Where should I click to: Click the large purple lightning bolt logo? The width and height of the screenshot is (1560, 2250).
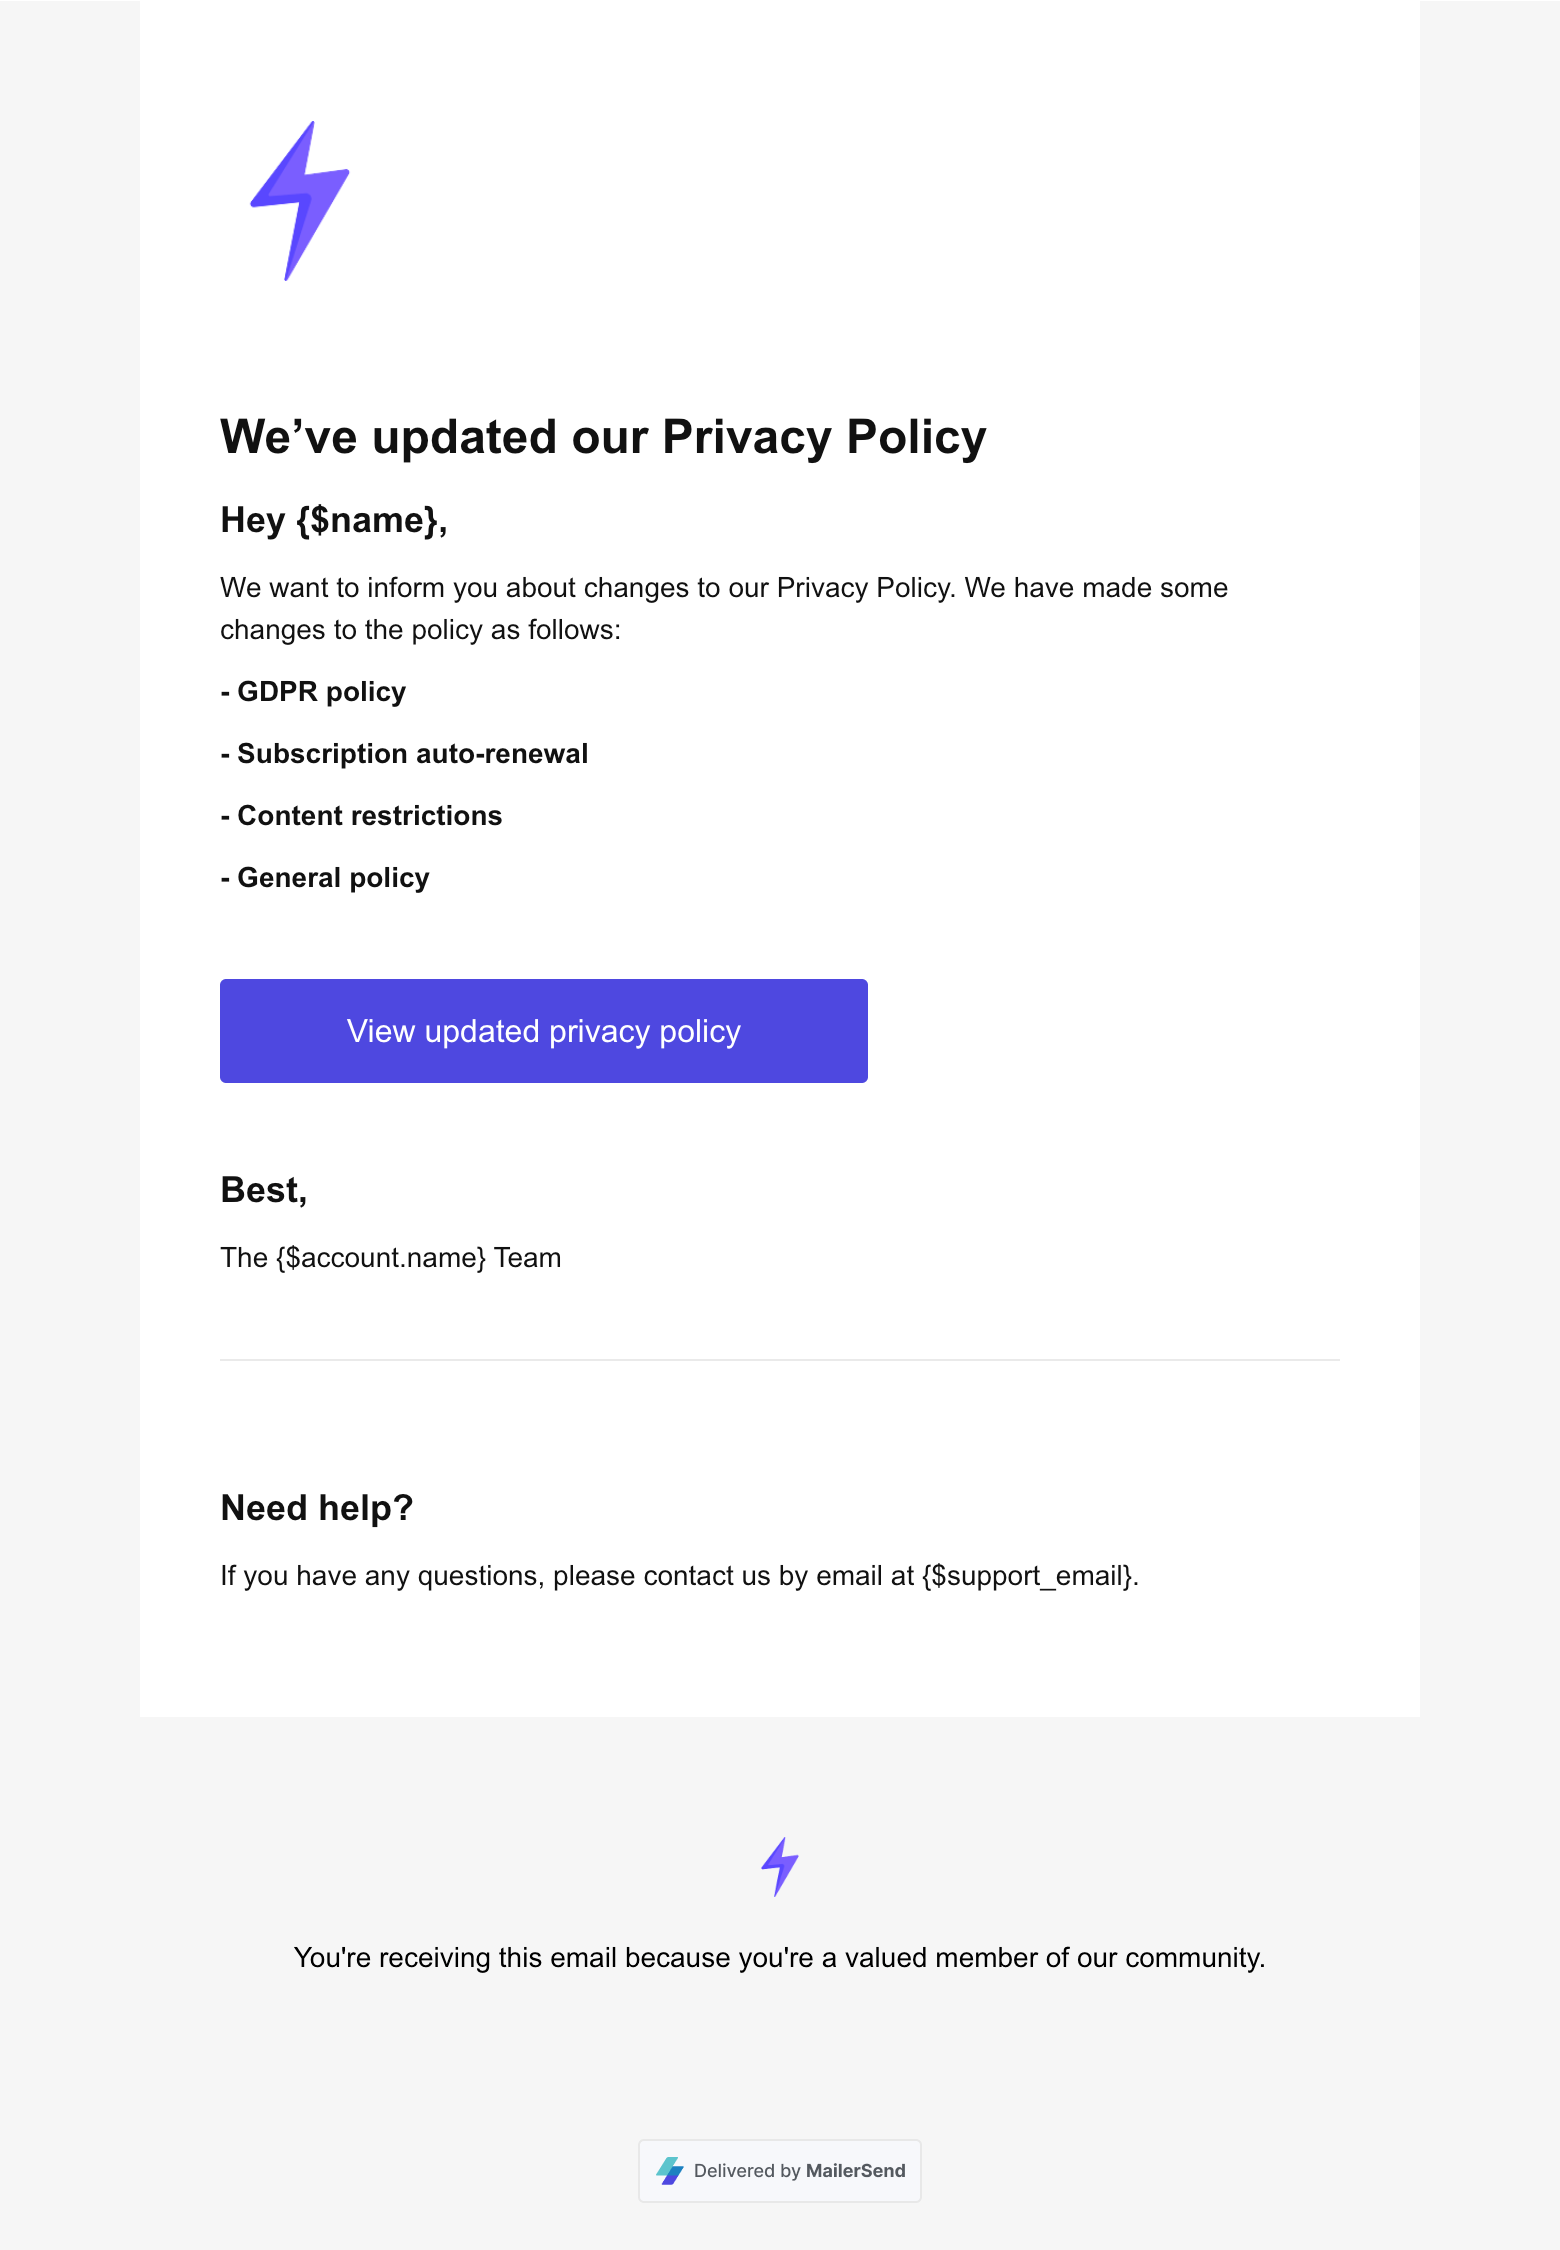[x=300, y=201]
